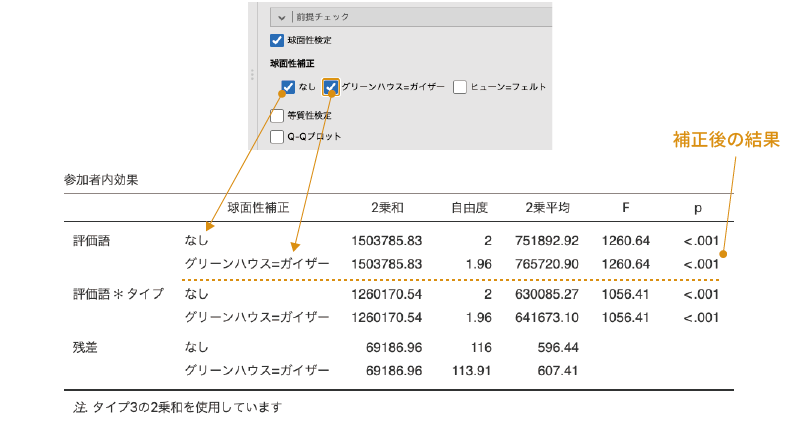Check the 等質性検定 checkbox
800x423 pixels.
click(277, 115)
